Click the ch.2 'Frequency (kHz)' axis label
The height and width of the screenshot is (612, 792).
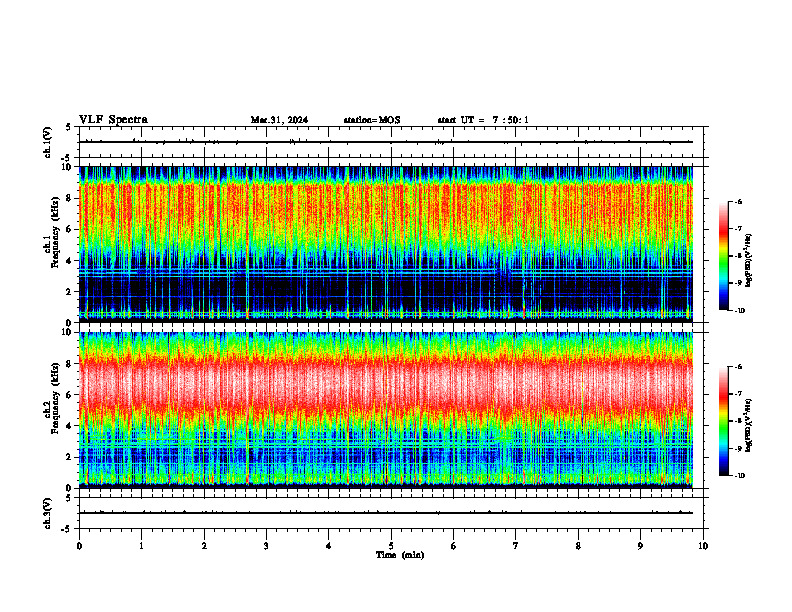55,398
